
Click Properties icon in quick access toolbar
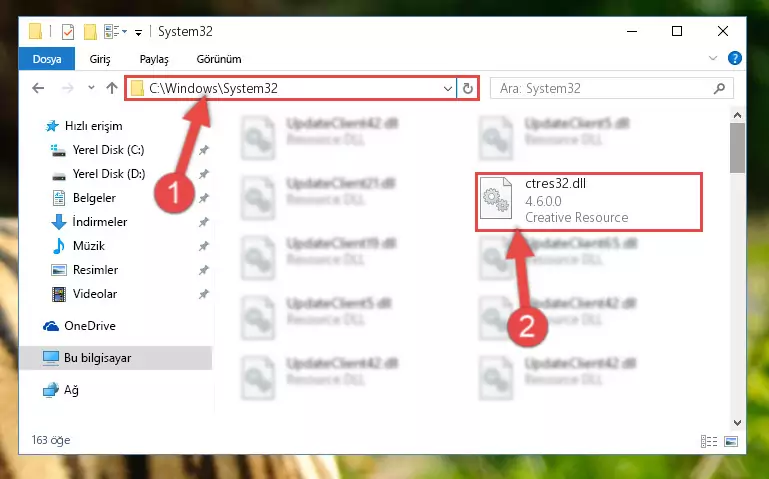pyautogui.click(x=68, y=32)
